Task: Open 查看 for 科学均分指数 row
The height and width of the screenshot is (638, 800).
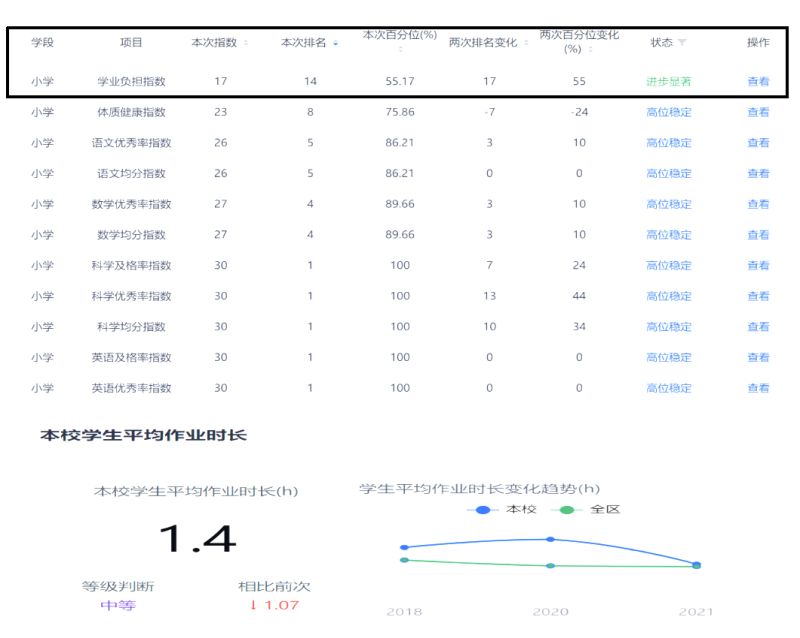Action: point(758,326)
